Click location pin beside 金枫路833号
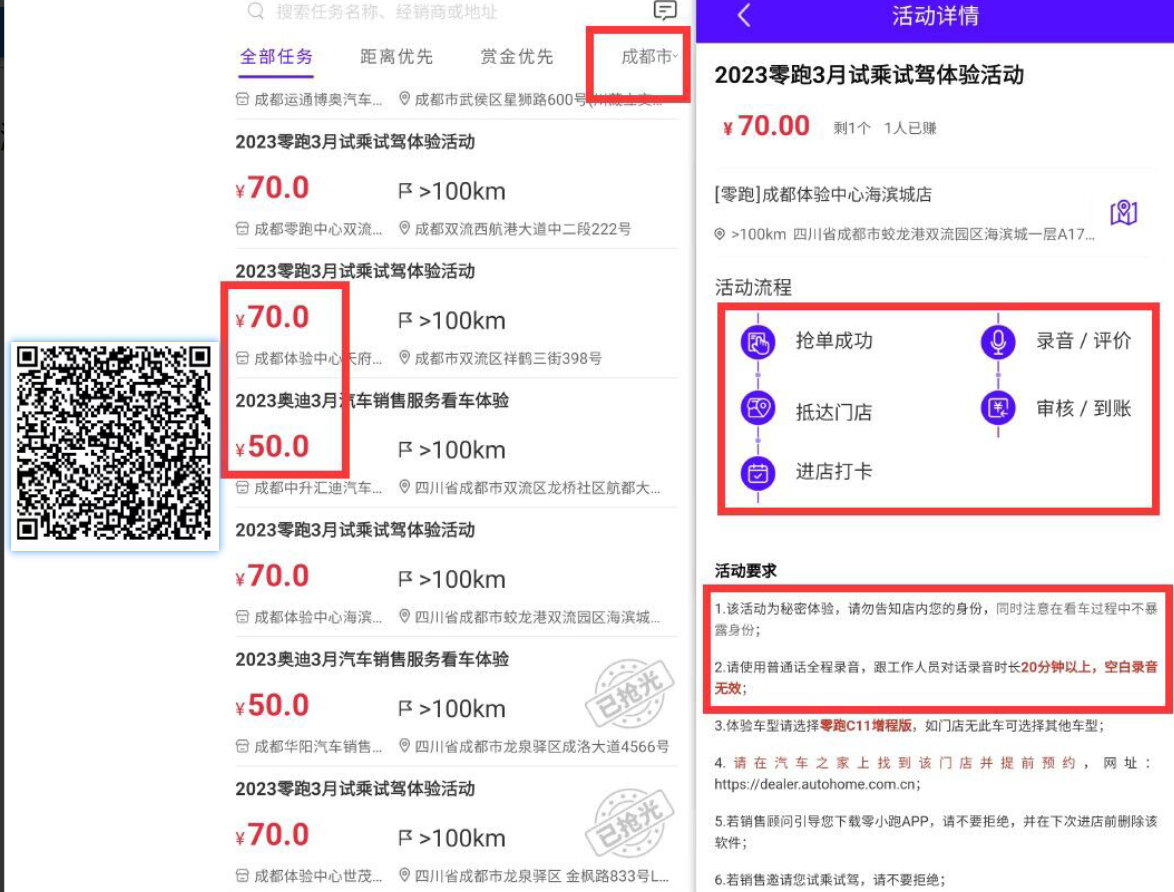1174x892 pixels. 404,874
